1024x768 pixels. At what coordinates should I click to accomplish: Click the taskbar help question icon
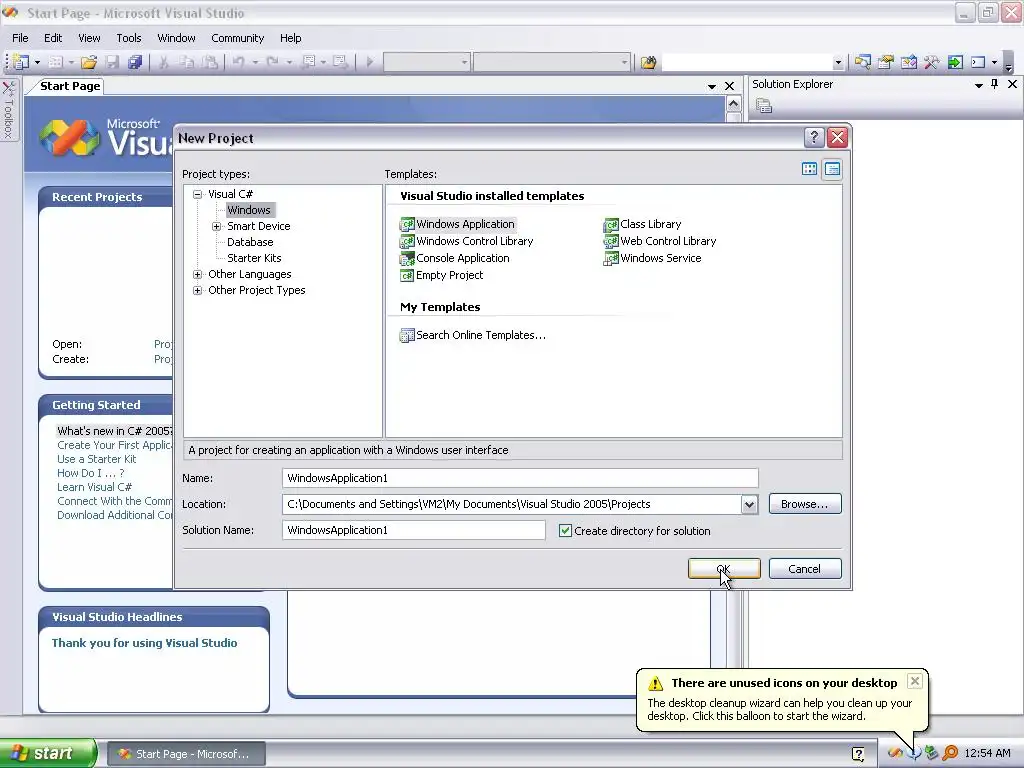[858, 754]
